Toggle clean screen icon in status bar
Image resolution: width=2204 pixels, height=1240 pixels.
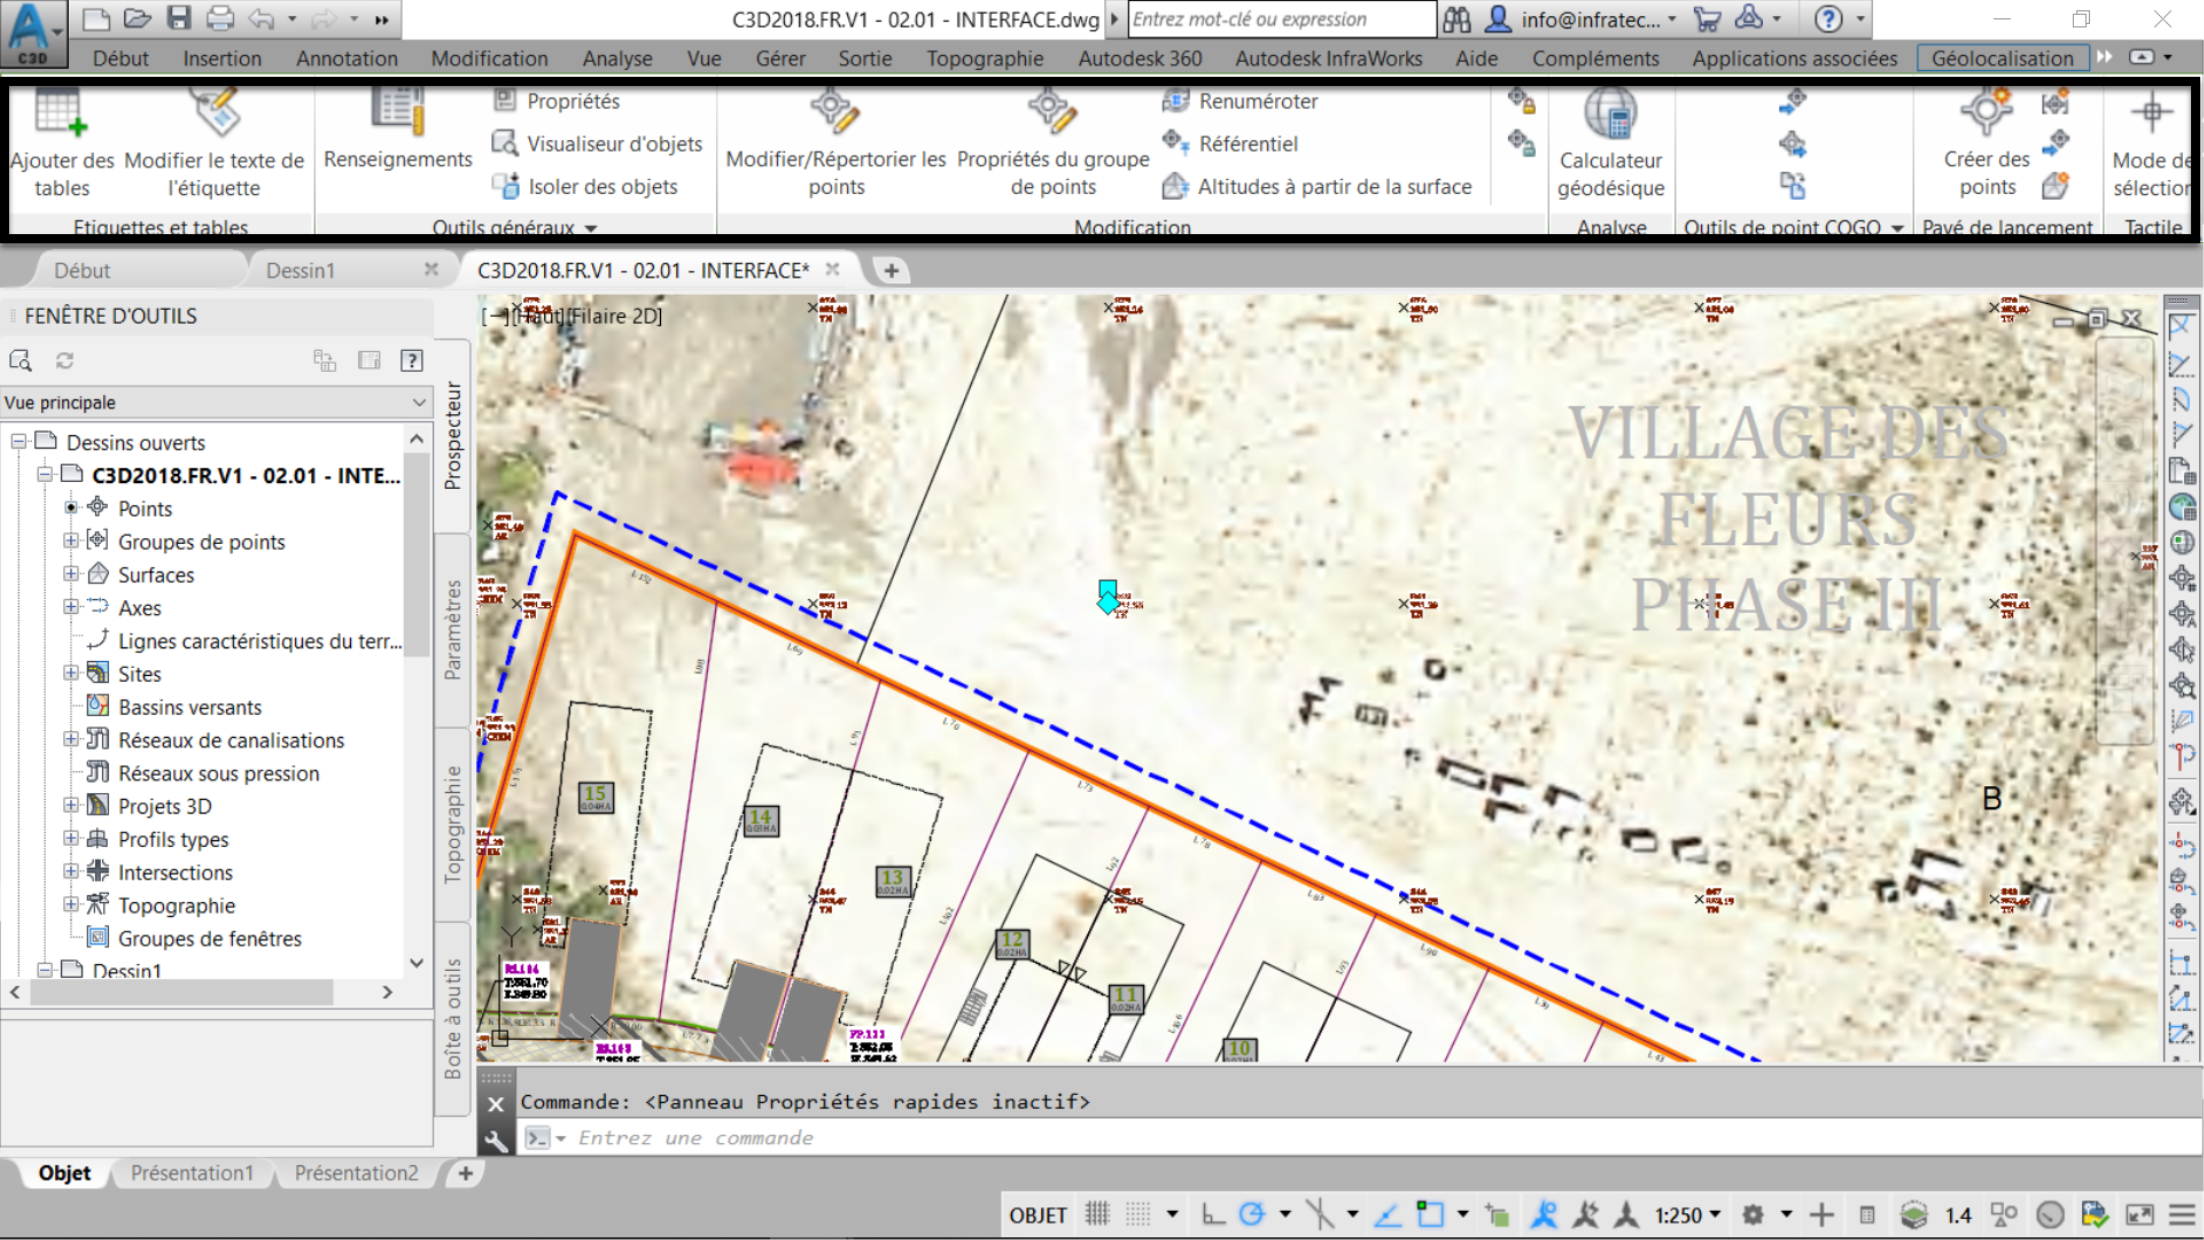click(x=2139, y=1215)
